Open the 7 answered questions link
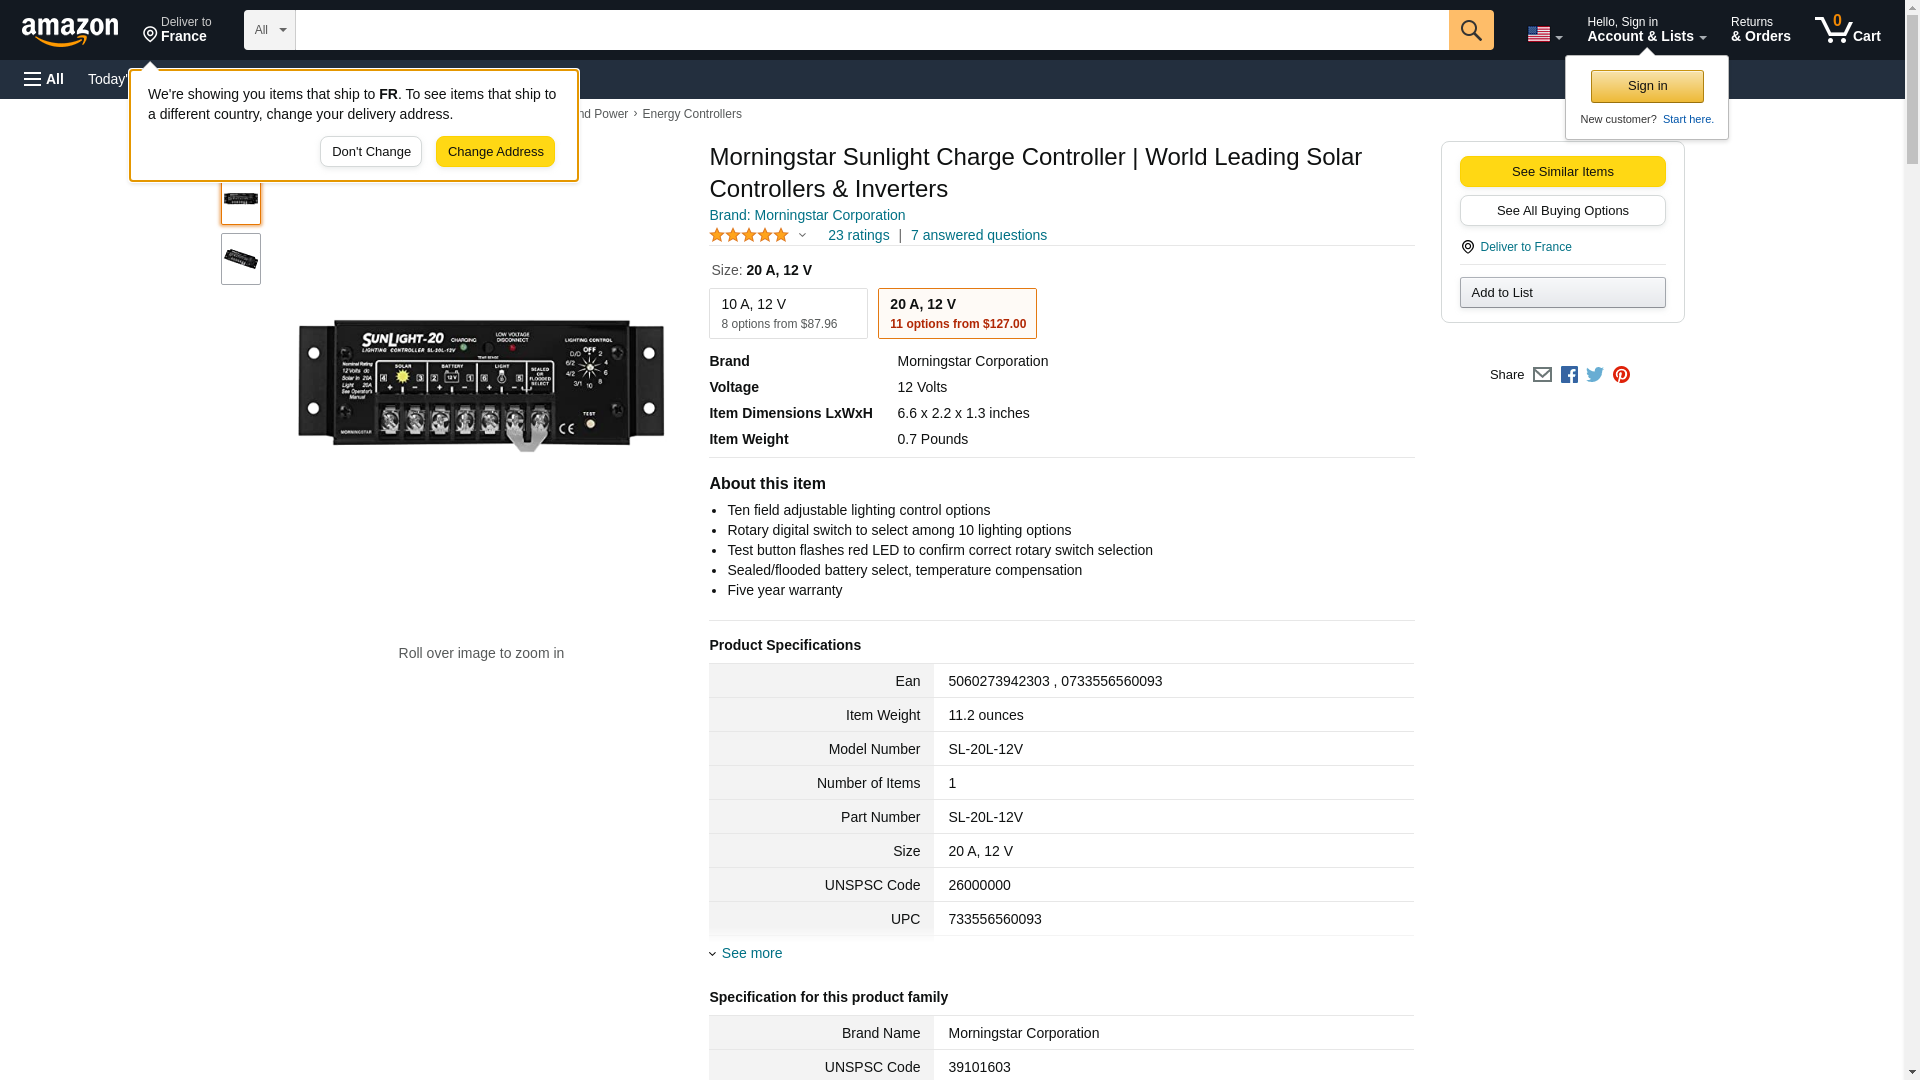1920x1080 pixels. click(978, 236)
